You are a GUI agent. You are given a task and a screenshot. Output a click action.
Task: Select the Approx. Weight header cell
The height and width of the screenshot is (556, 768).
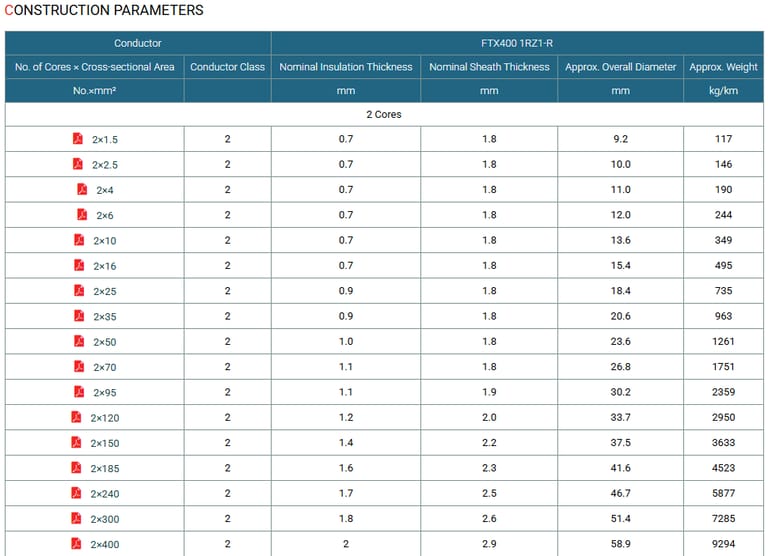coord(723,67)
